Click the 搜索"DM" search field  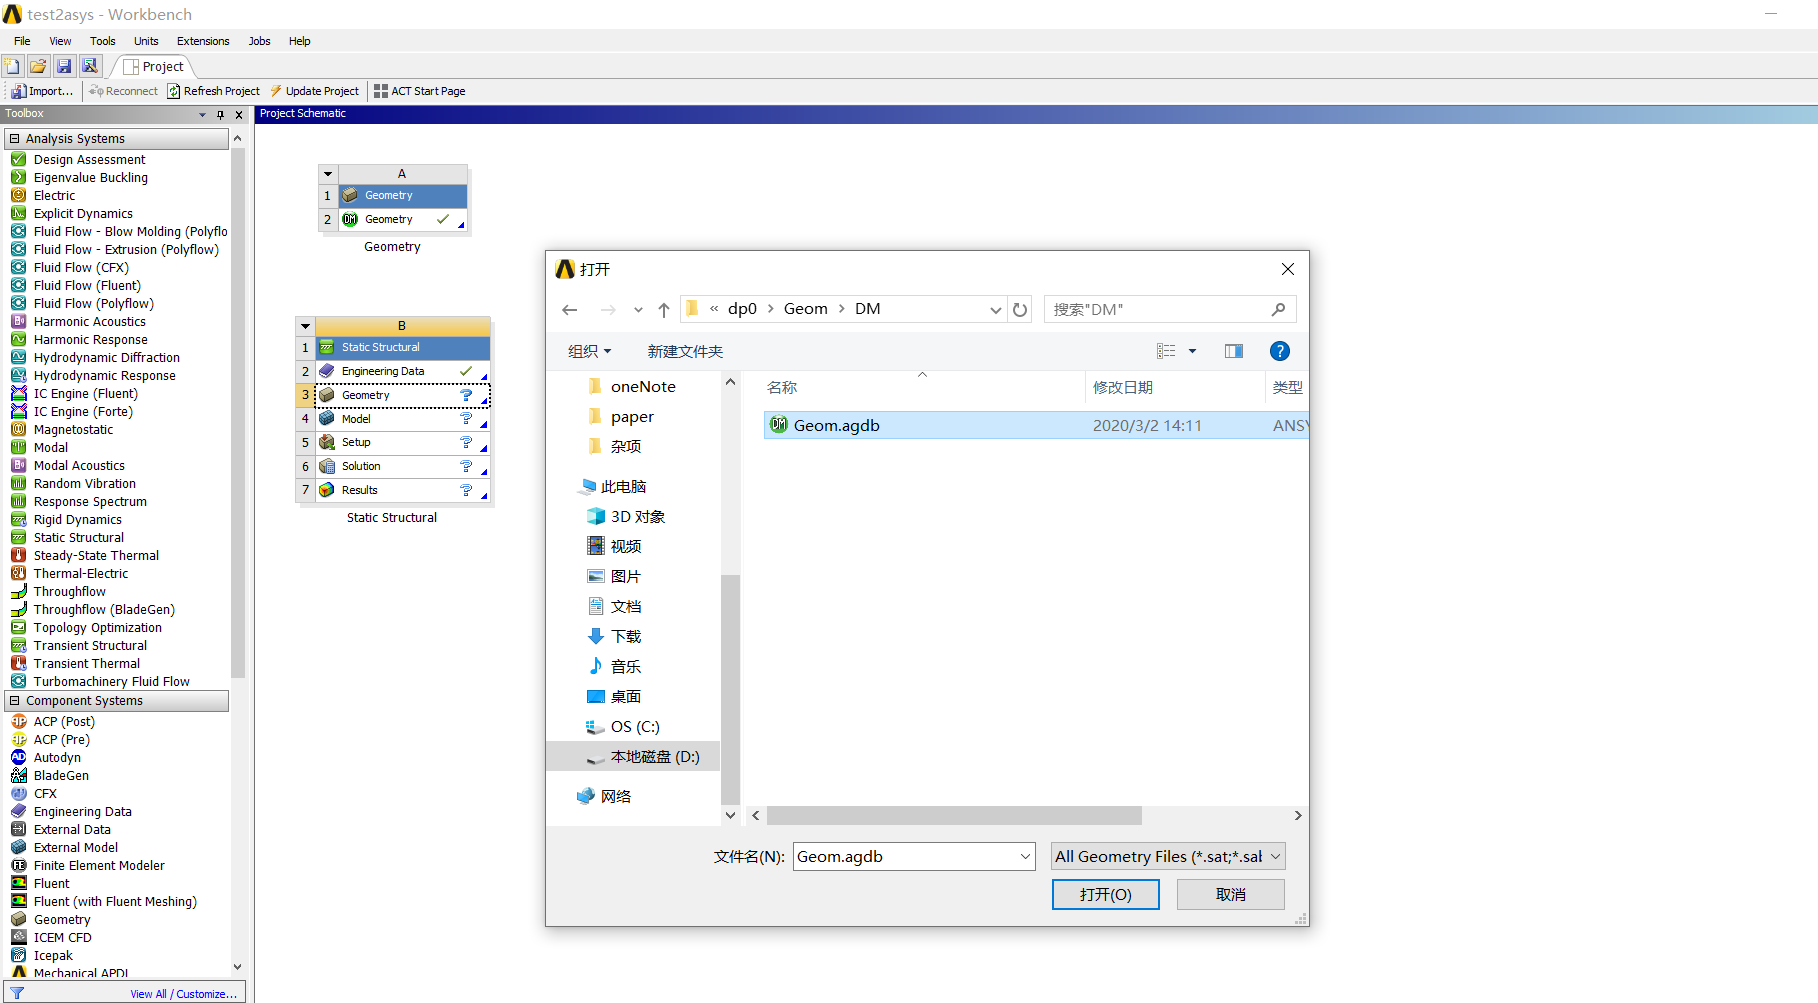pyautogui.click(x=1170, y=310)
